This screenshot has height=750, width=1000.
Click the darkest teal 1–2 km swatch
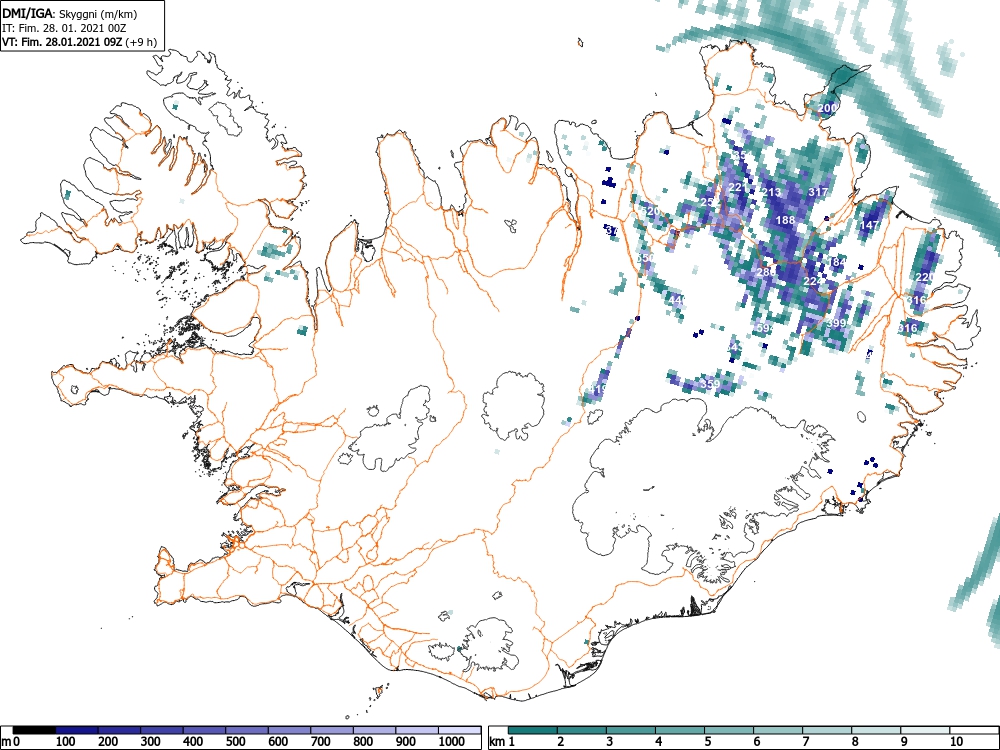pos(533,730)
